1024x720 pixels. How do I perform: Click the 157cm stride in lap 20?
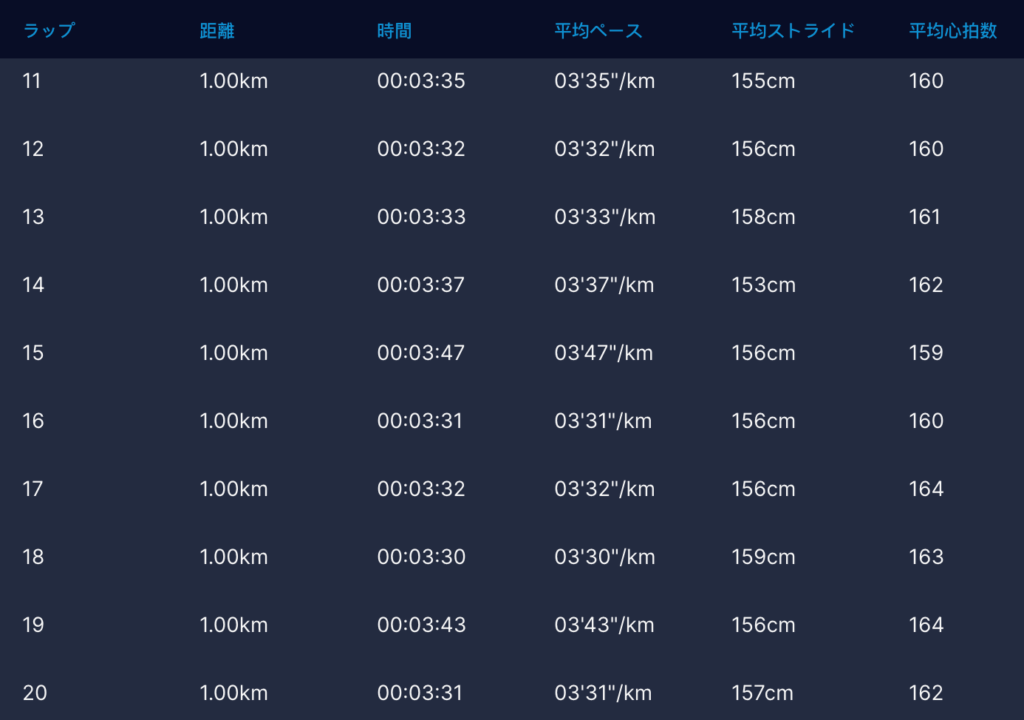tap(762, 693)
